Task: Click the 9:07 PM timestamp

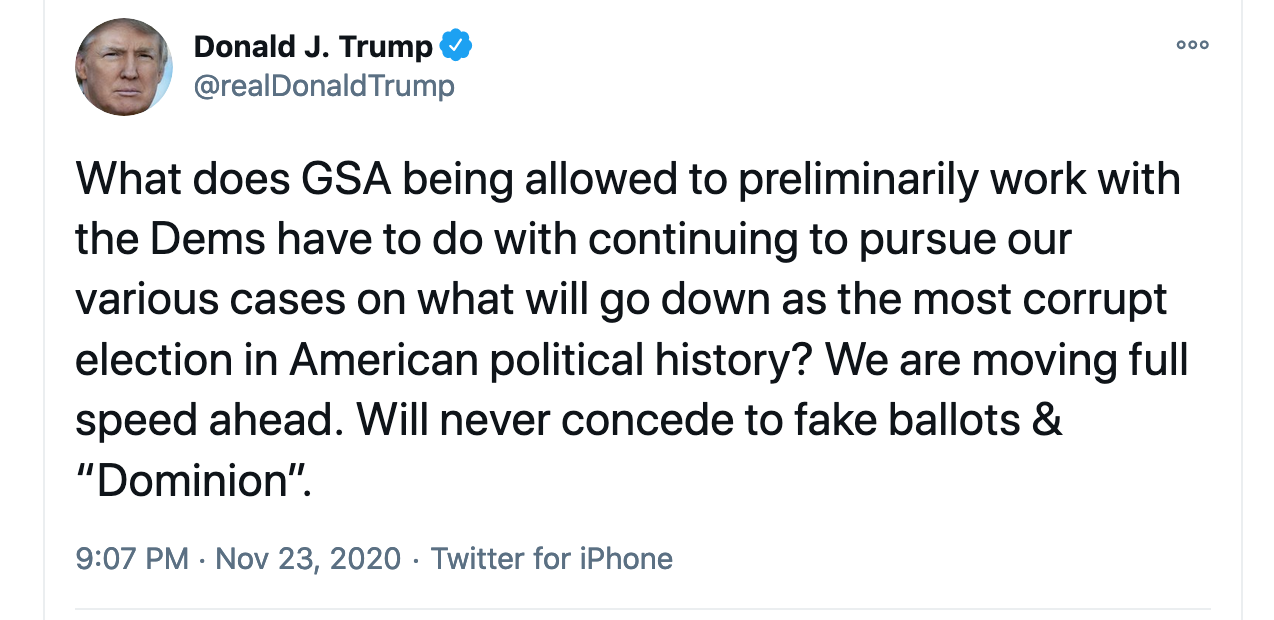Action: click(132, 558)
